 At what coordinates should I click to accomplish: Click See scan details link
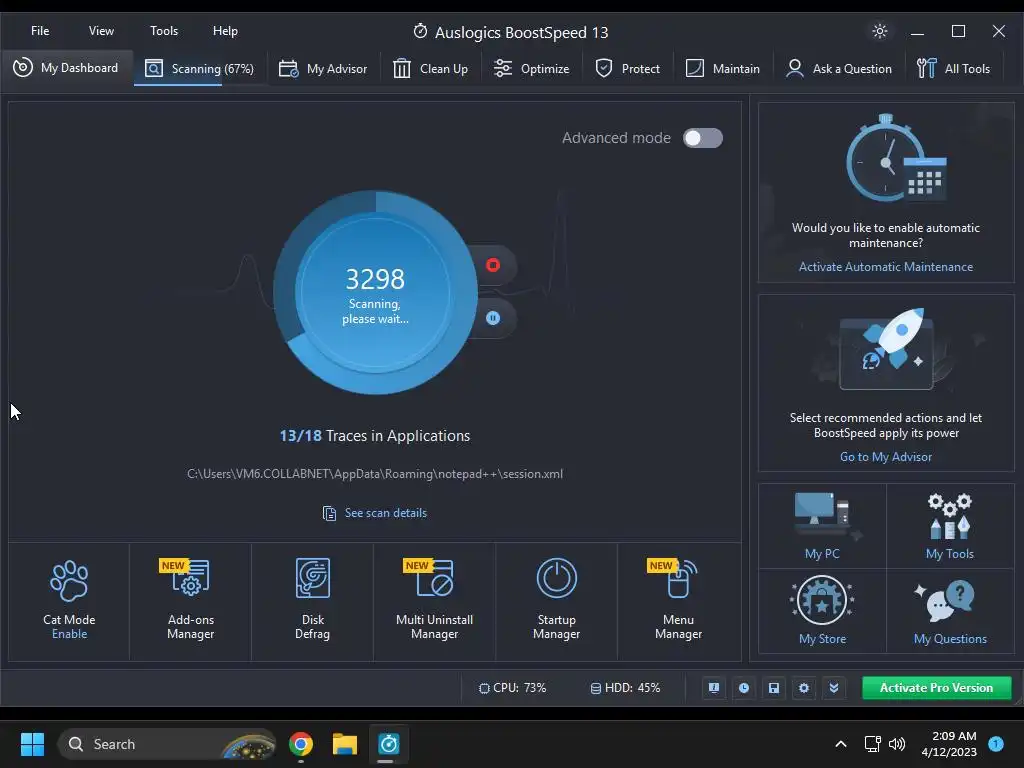pos(375,513)
